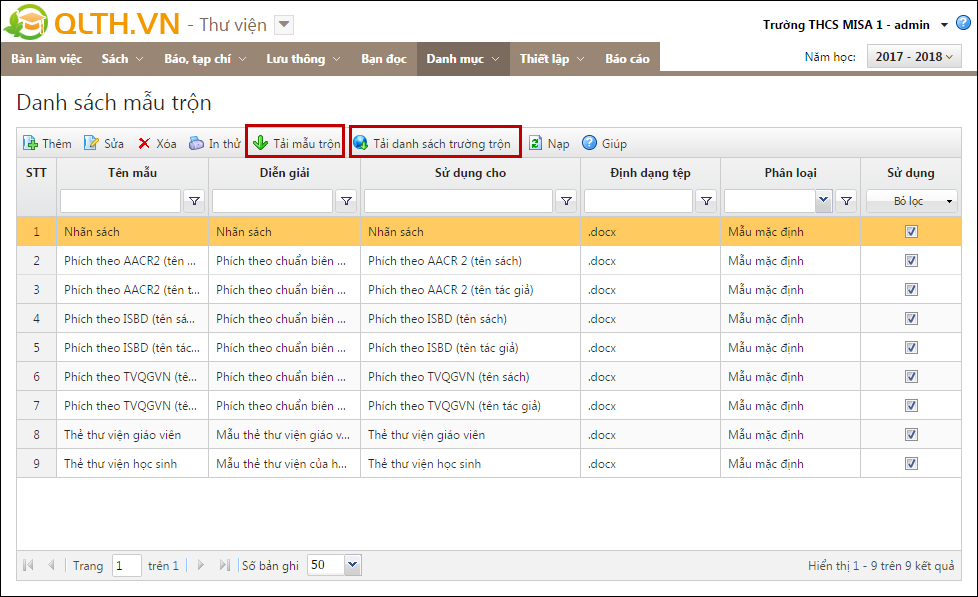Image resolution: width=978 pixels, height=597 pixels.
Task: Open Giúp help icon
Action: [x=590, y=144]
